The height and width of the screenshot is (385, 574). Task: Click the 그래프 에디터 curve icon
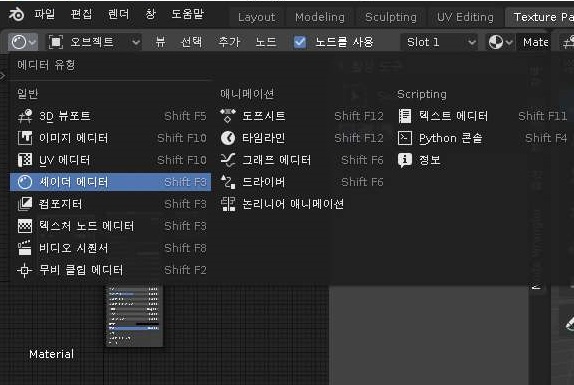tap(228, 160)
